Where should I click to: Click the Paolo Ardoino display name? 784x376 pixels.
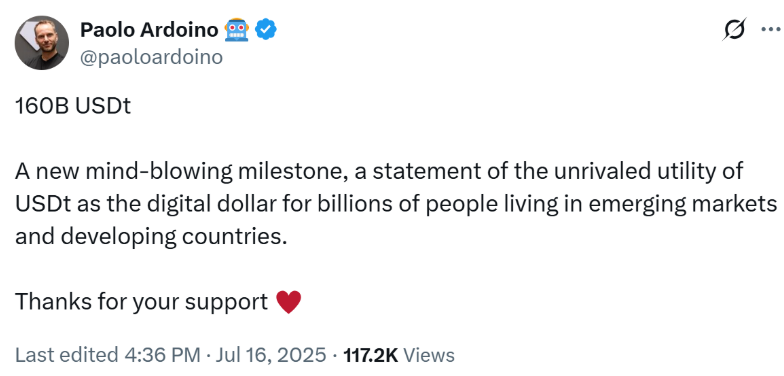pyautogui.click(x=149, y=30)
